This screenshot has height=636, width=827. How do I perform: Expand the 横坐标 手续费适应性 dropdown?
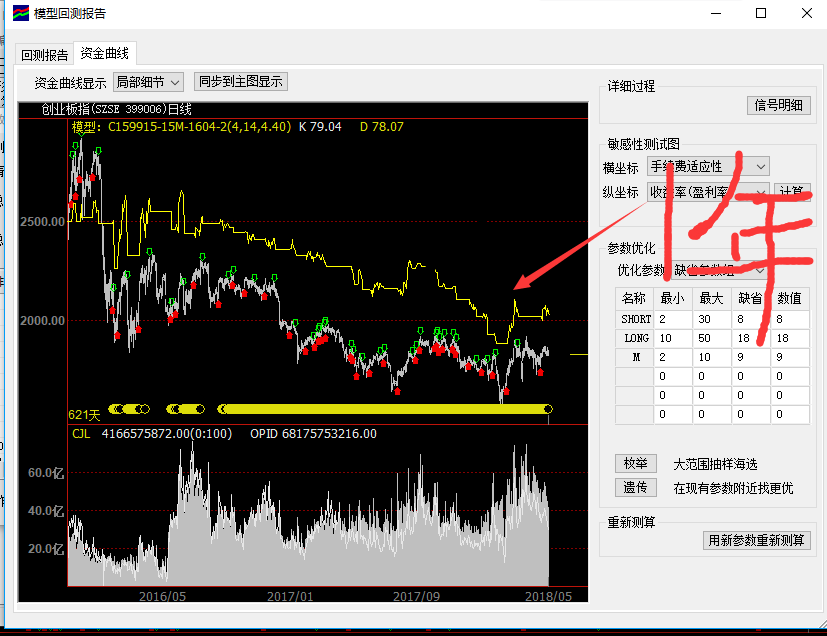click(x=708, y=166)
